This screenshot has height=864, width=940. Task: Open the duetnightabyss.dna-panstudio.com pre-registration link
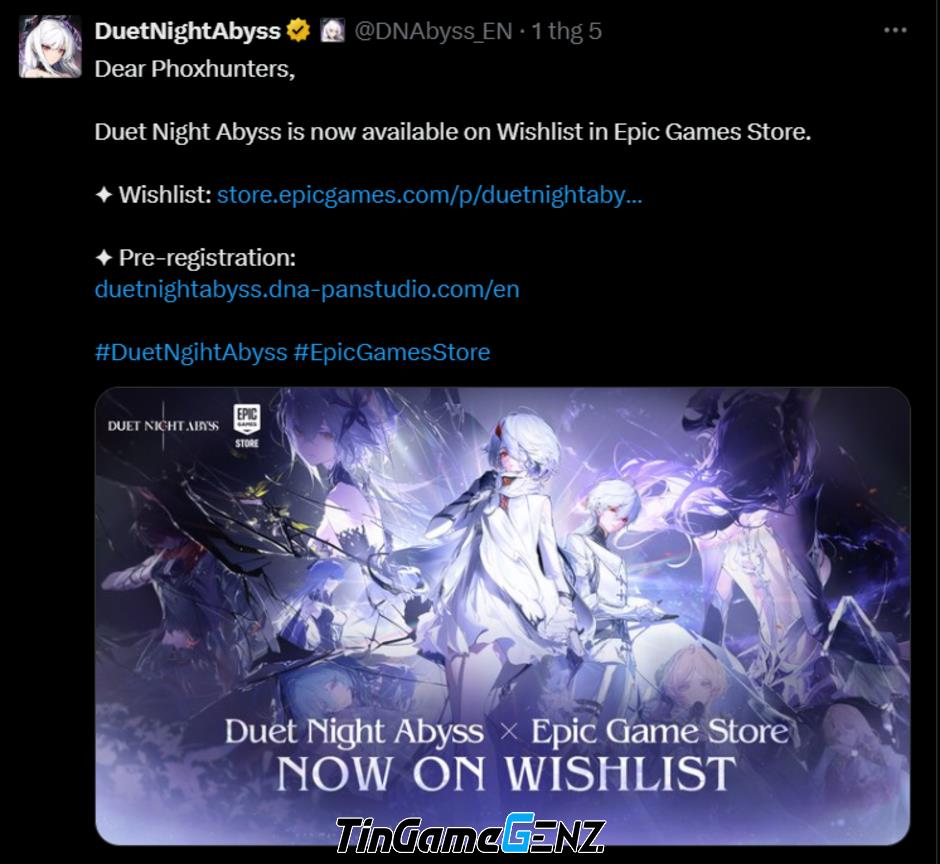click(307, 289)
